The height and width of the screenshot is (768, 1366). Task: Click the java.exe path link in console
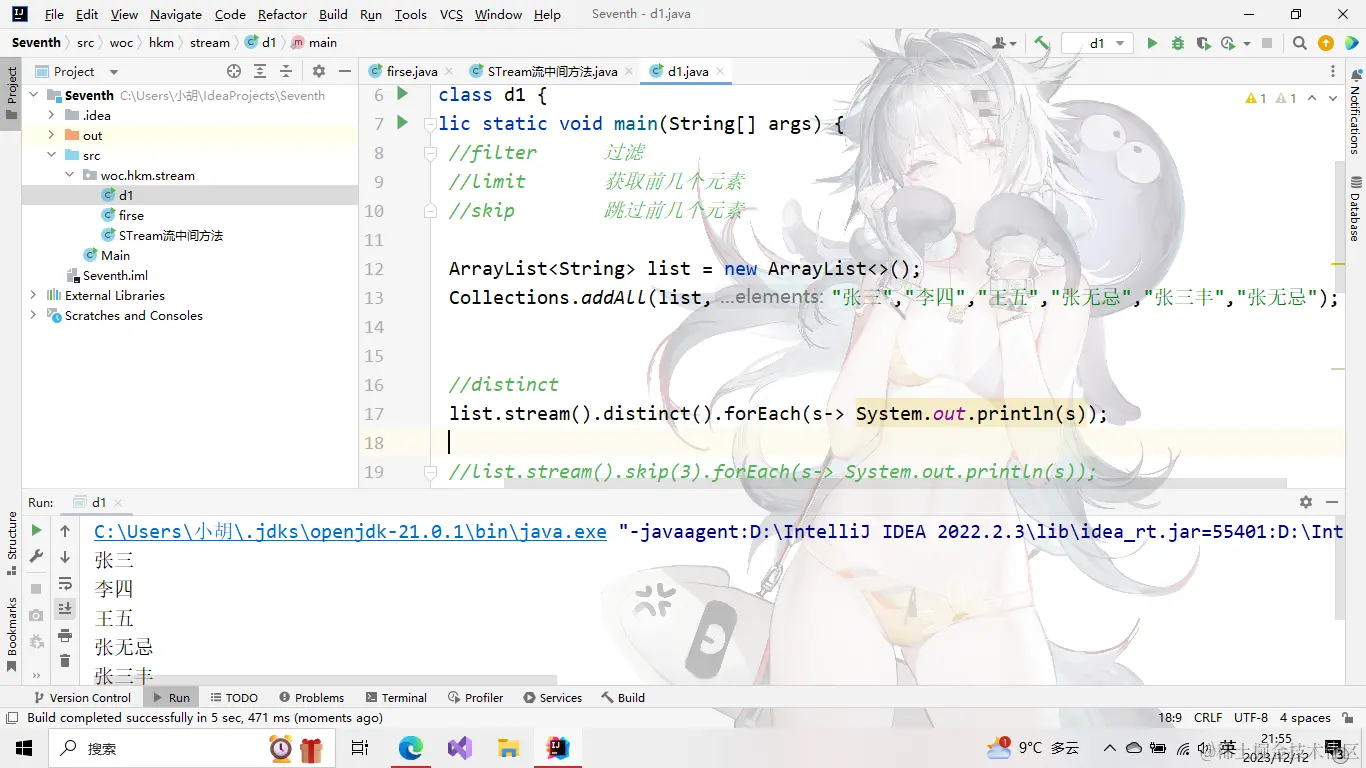point(350,531)
